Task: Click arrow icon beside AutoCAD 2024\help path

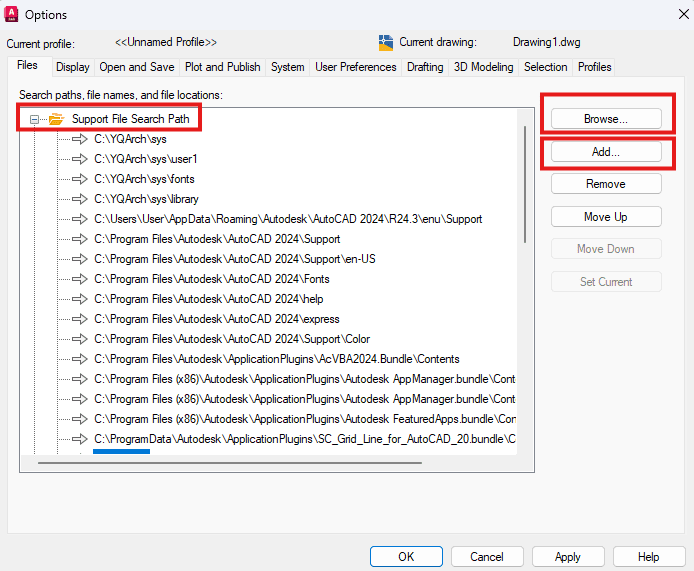Action: (80, 299)
